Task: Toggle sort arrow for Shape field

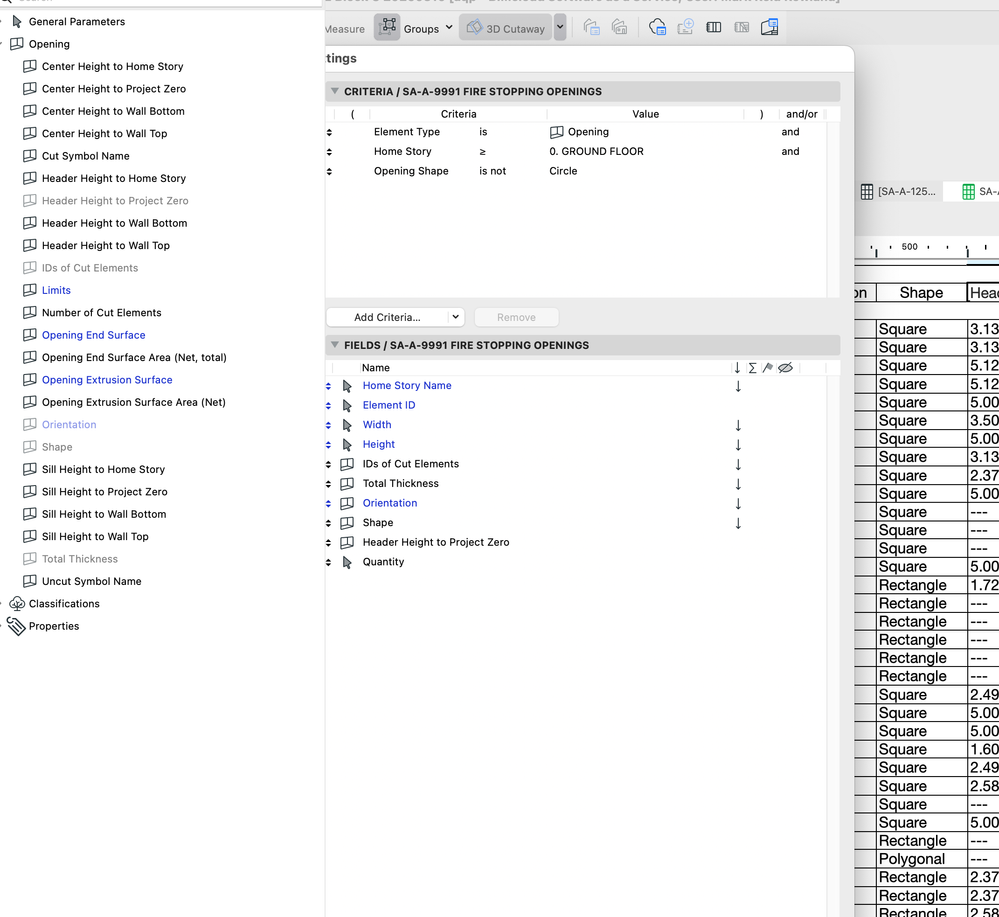Action: point(738,523)
